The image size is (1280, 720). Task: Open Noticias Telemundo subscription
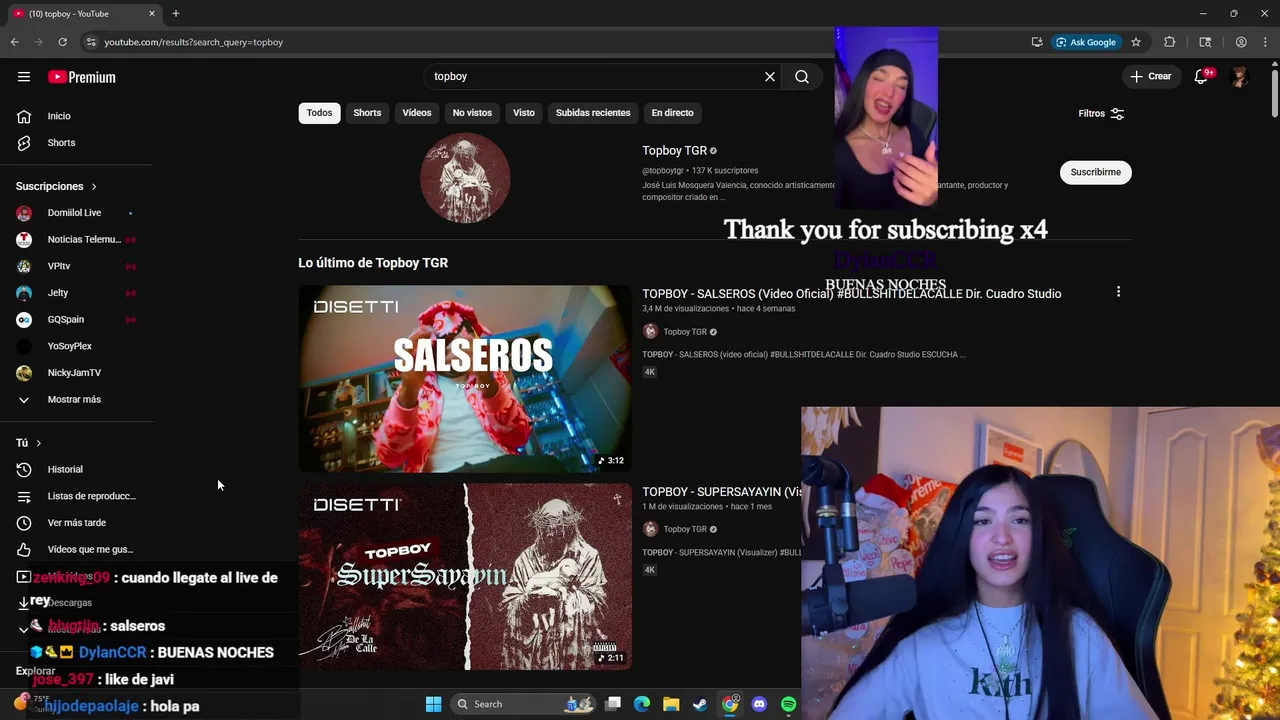[76, 240]
